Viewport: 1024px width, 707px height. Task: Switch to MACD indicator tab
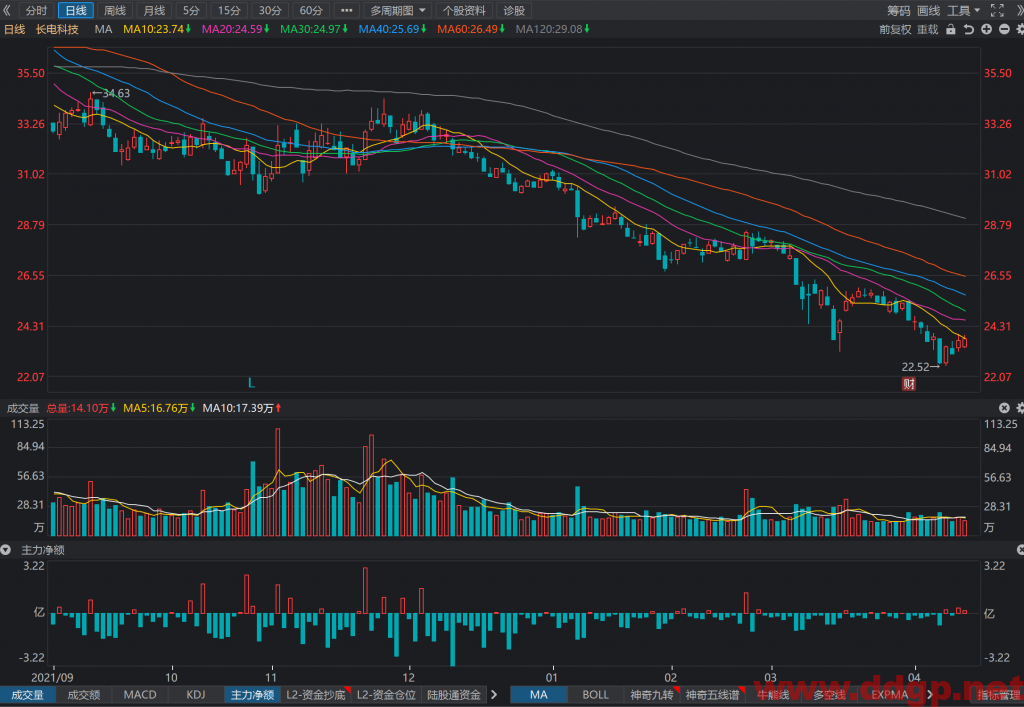[140, 695]
